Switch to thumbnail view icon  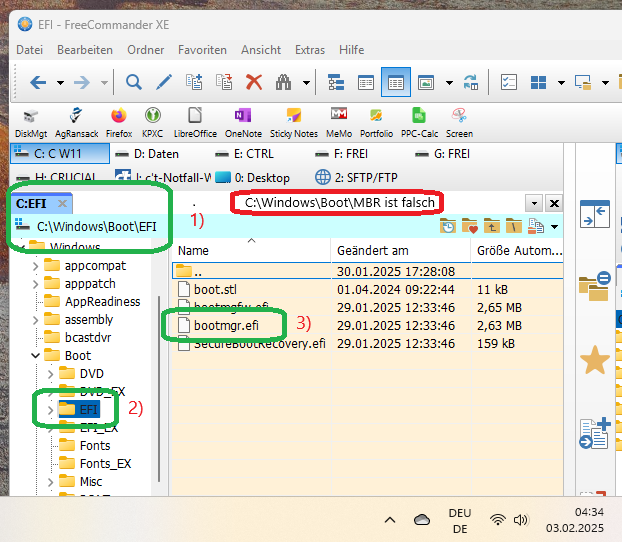tap(426, 83)
